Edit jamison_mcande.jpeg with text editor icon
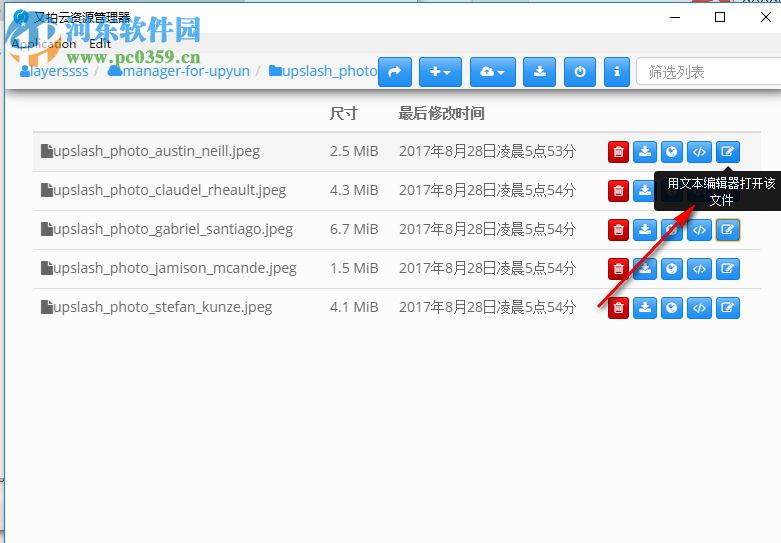The image size is (781, 543). pyautogui.click(x=728, y=269)
